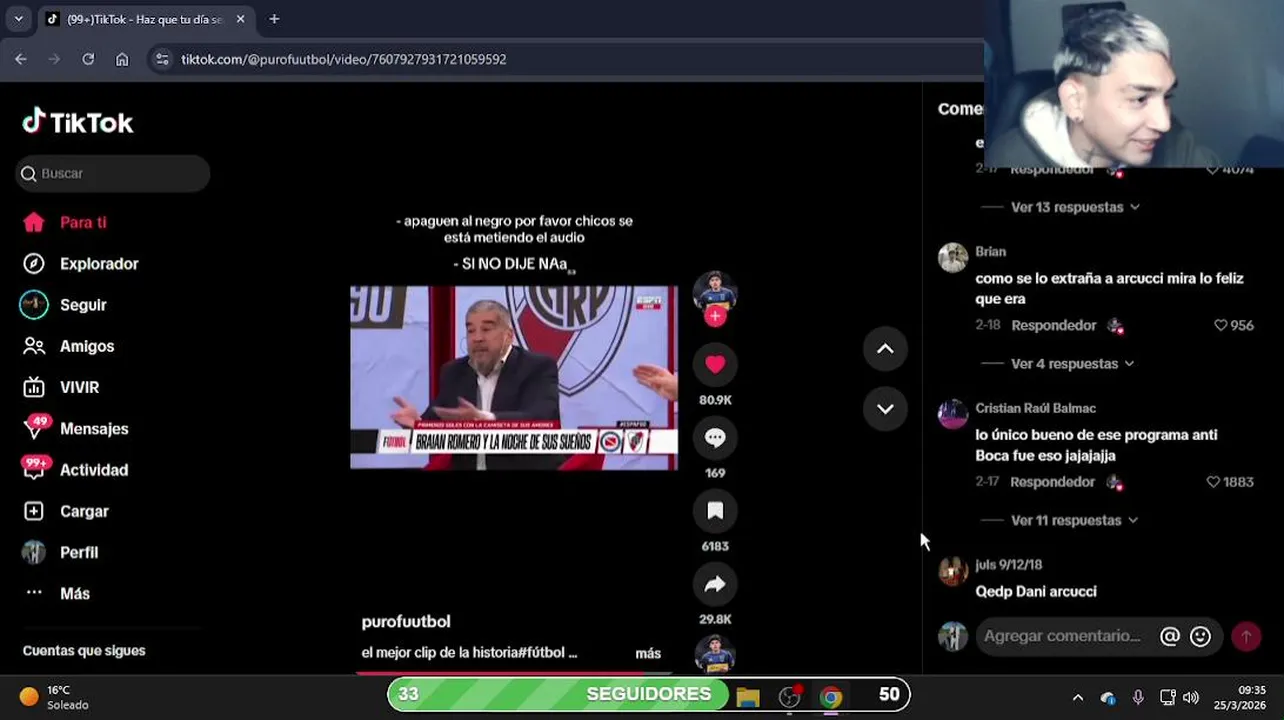Screen dimensions: 1284x720
Task: Click the TikTok logo
Action: (78, 122)
